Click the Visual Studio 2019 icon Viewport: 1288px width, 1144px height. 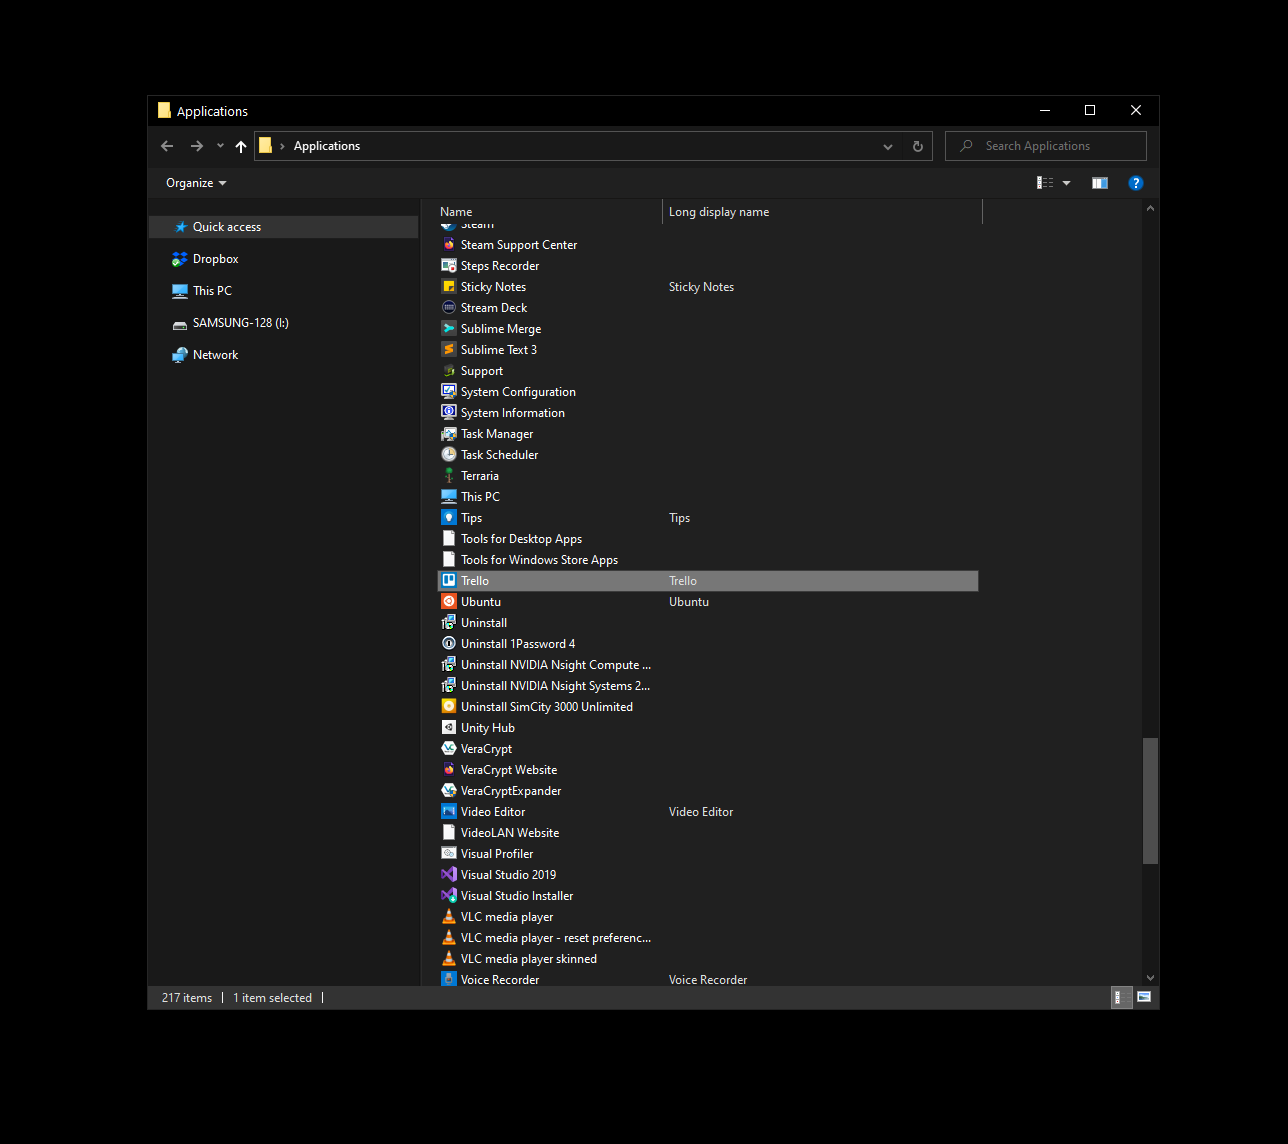(449, 875)
